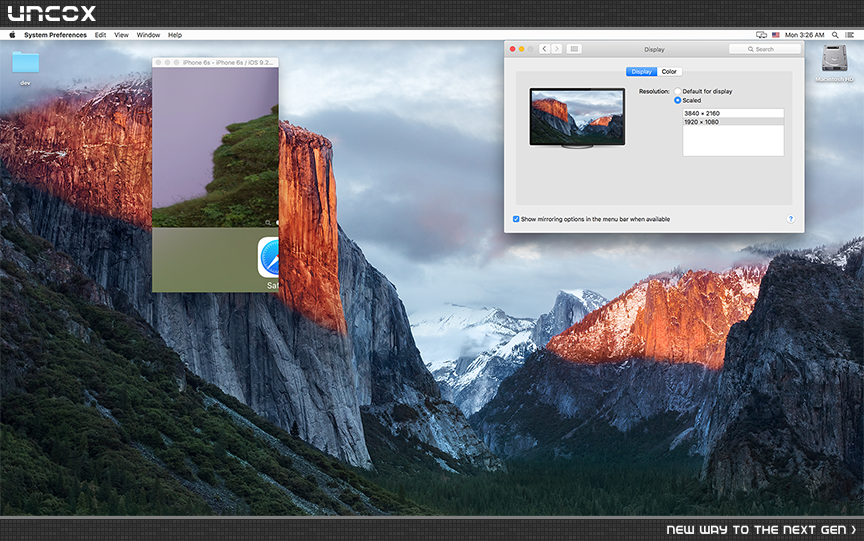This screenshot has width=864, height=541.
Task: Open the Notification Center icon
Action: (x=850, y=35)
